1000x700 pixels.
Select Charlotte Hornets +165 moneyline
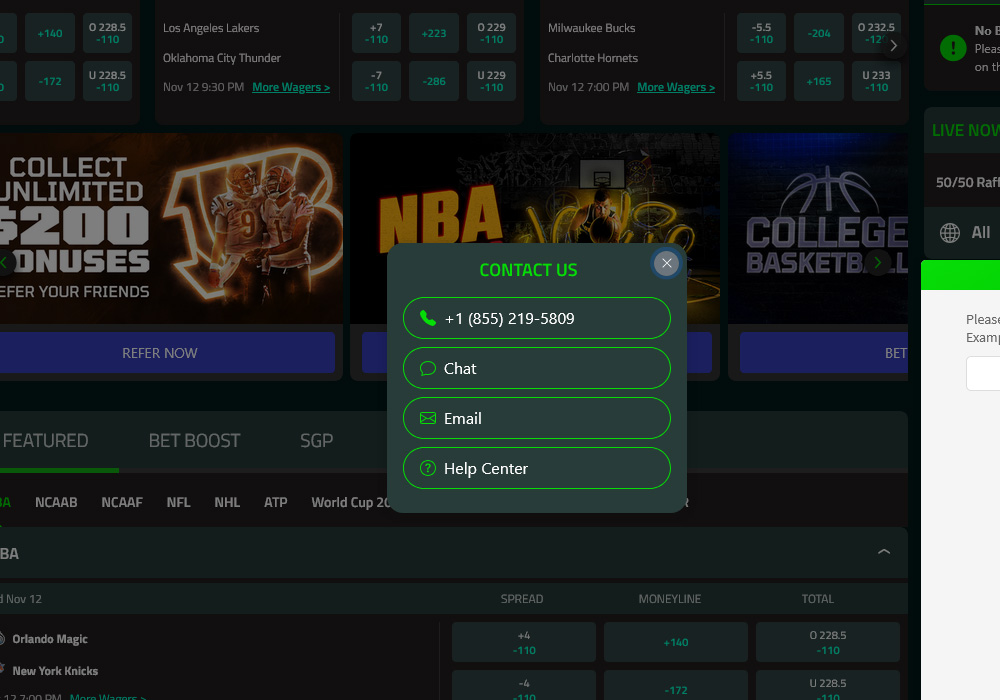(818, 81)
